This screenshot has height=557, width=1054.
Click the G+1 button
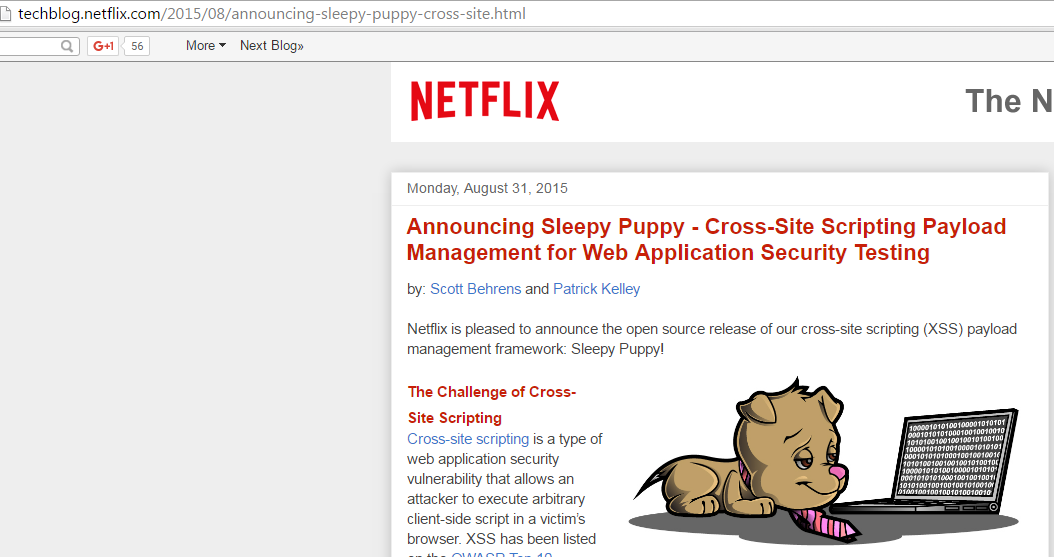pos(103,46)
